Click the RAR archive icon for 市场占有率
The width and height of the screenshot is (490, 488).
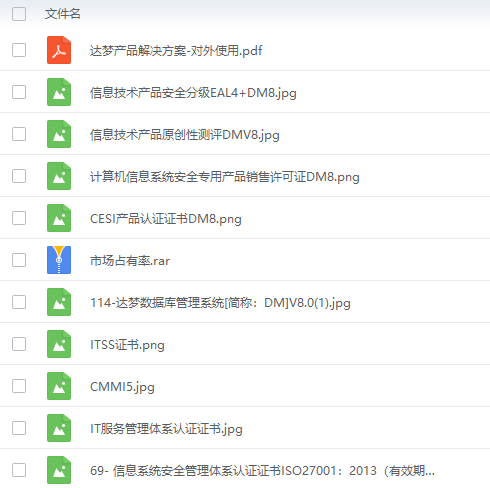(59, 260)
